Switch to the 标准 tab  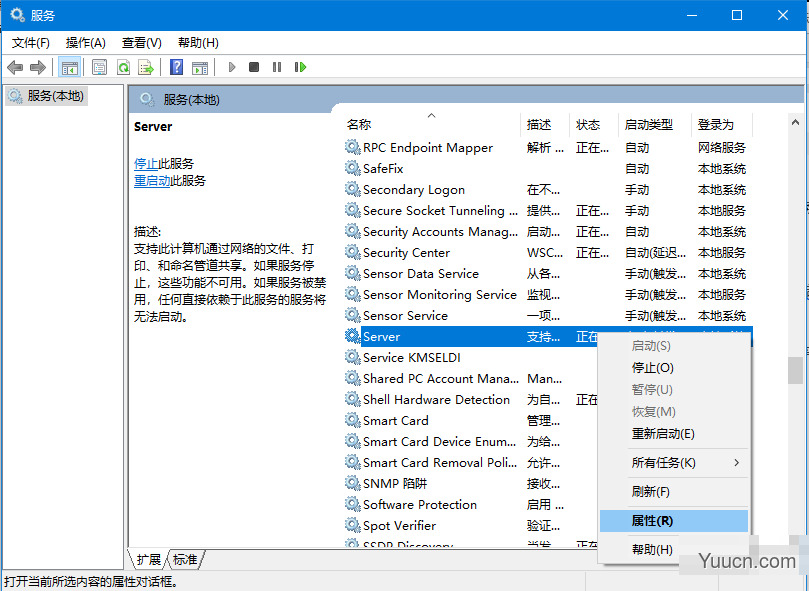coord(185,560)
